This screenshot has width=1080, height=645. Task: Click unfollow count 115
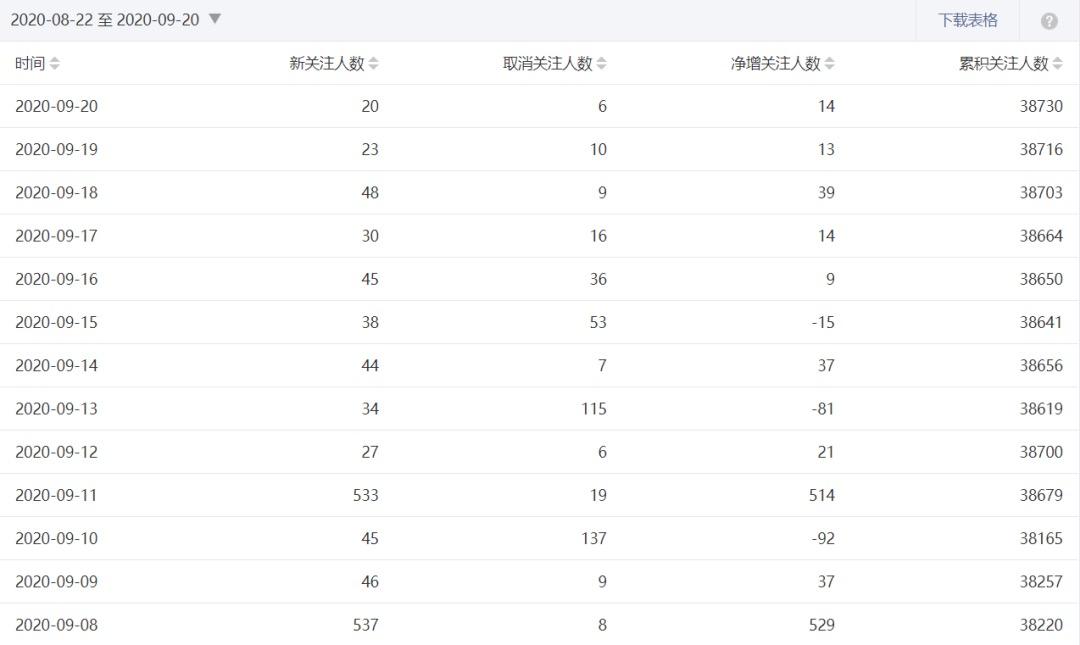[x=593, y=409]
